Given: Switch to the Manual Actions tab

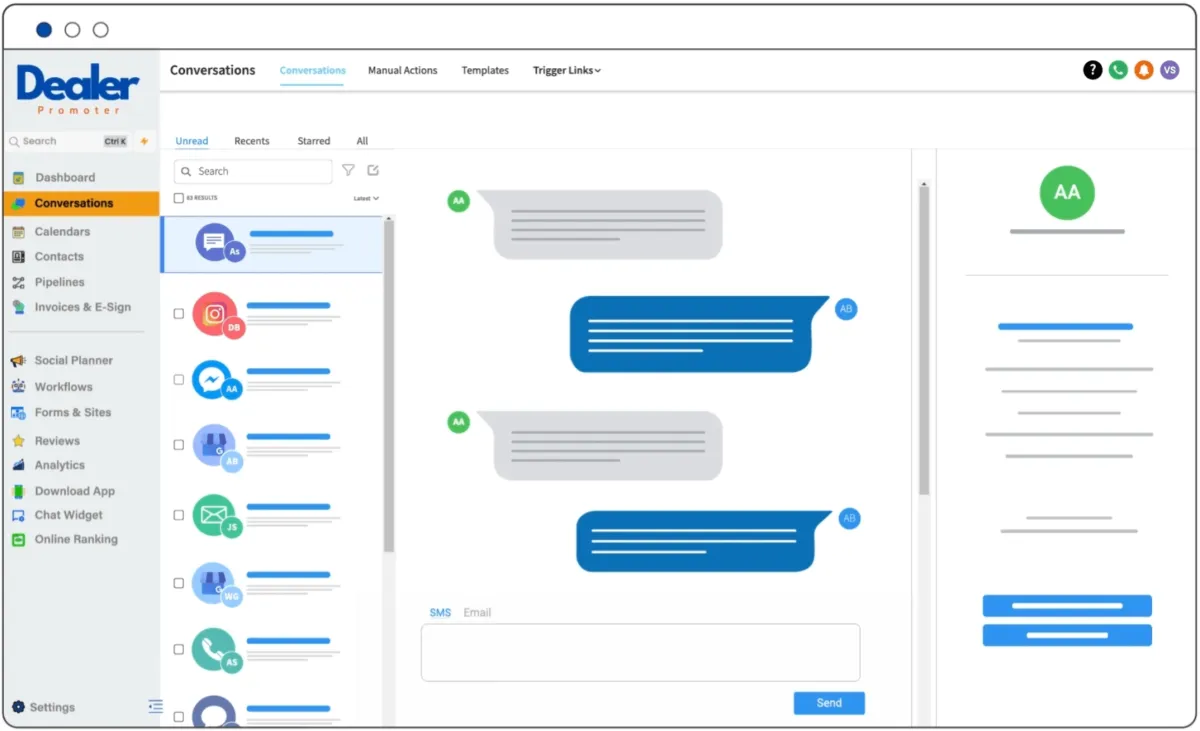Looking at the screenshot, I should click(x=403, y=70).
